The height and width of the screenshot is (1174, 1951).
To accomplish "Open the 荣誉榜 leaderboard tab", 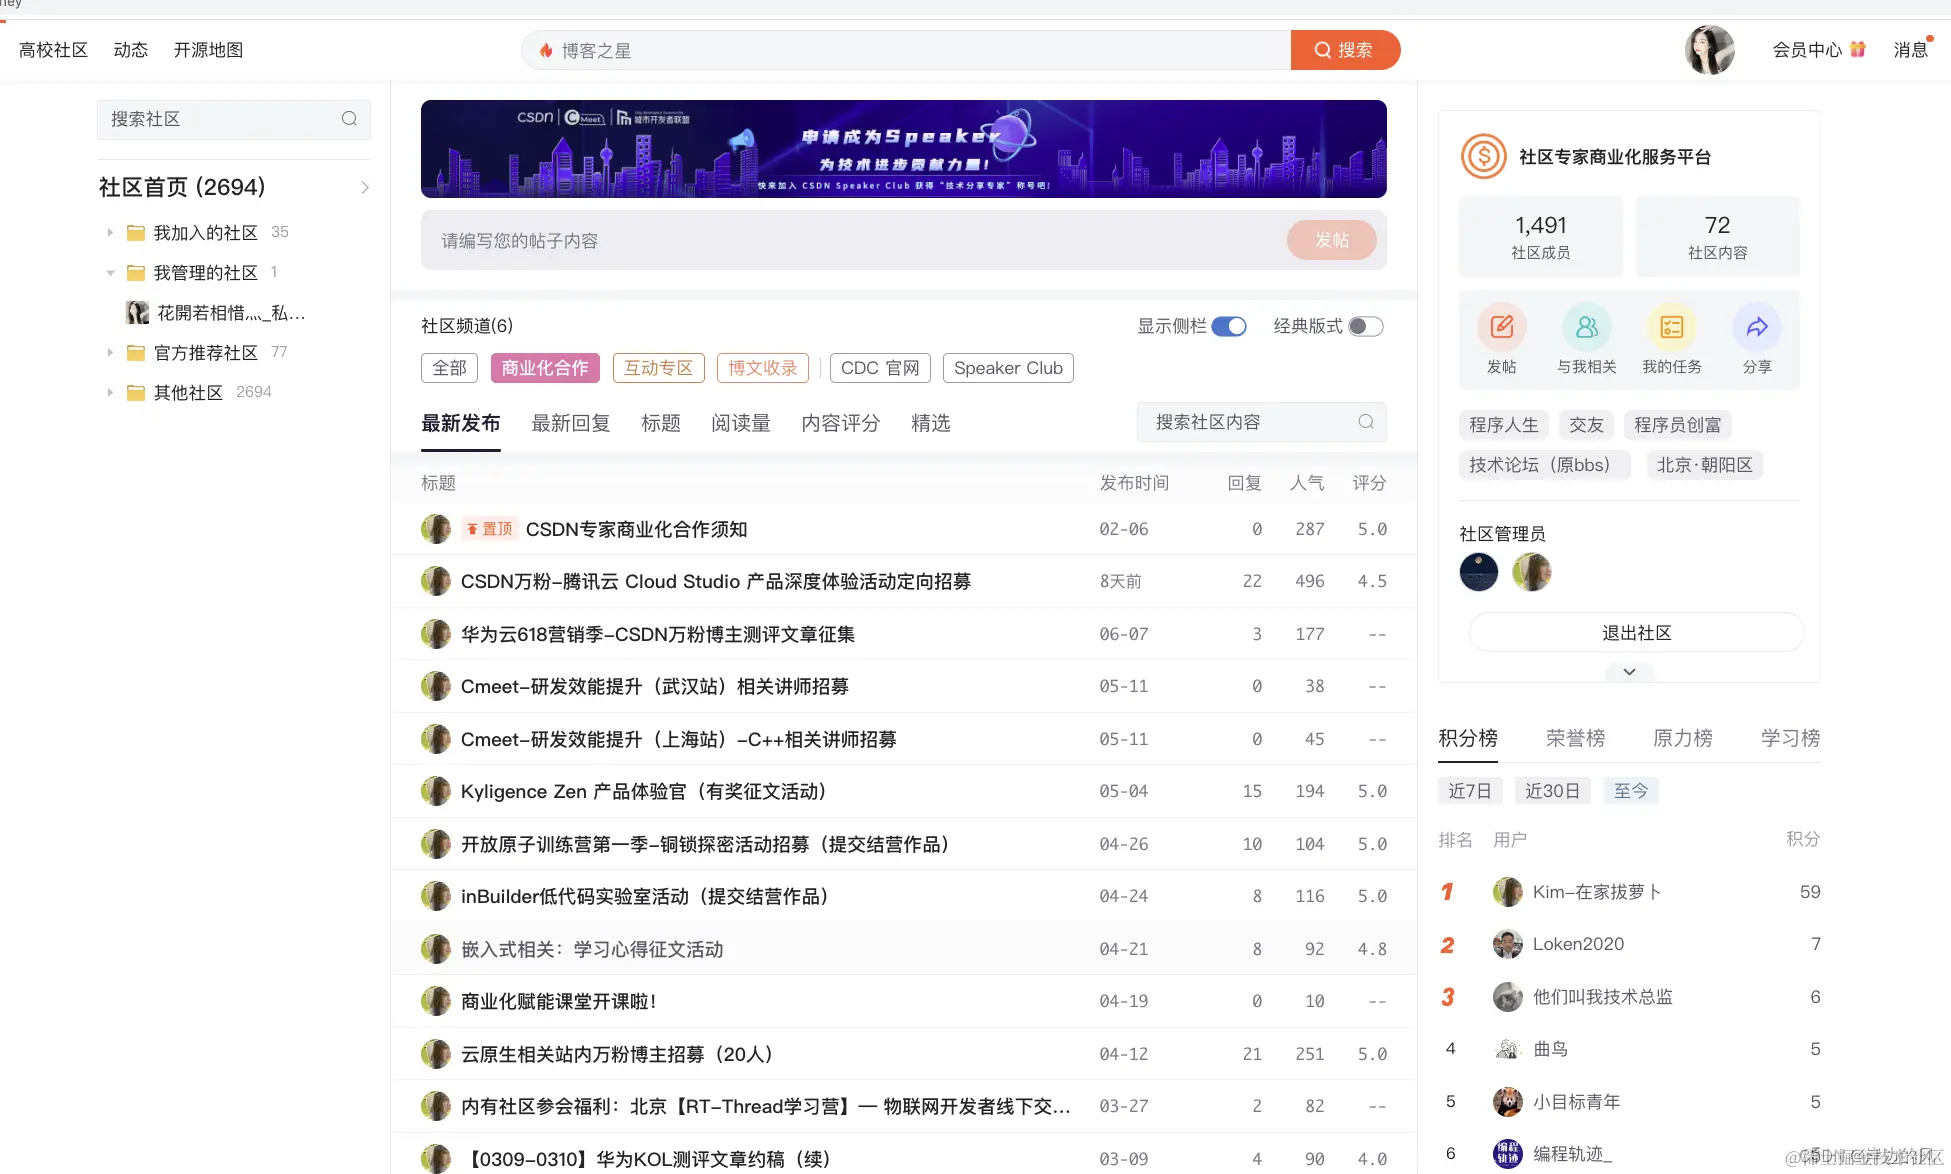I will click(1574, 737).
